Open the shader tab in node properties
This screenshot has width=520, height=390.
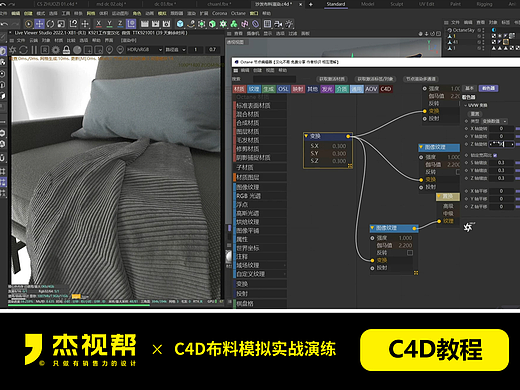tap(488, 88)
